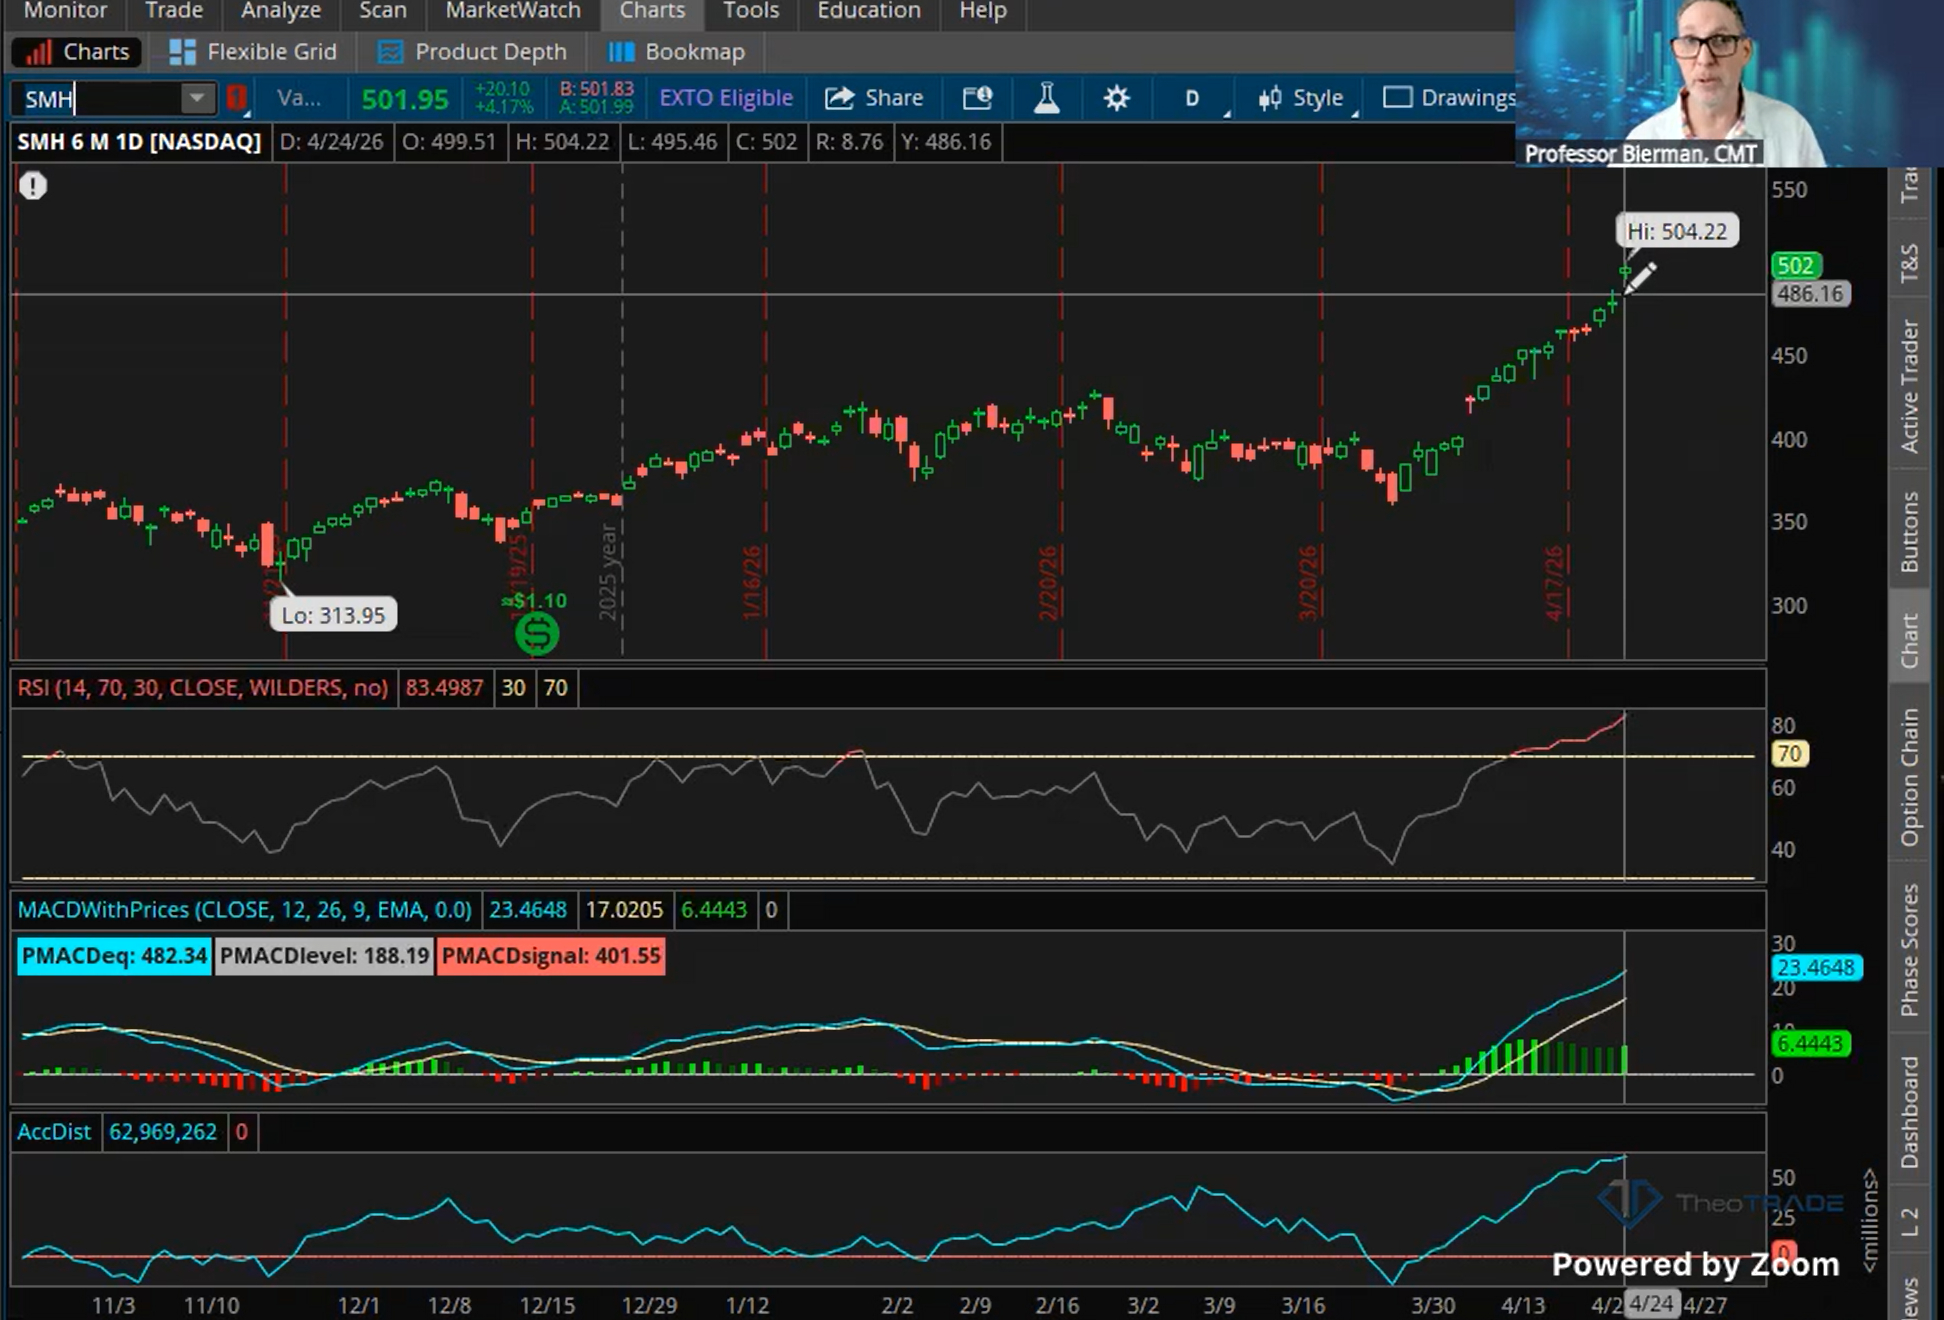
Task: Open the Analyze tab
Action: click(281, 11)
